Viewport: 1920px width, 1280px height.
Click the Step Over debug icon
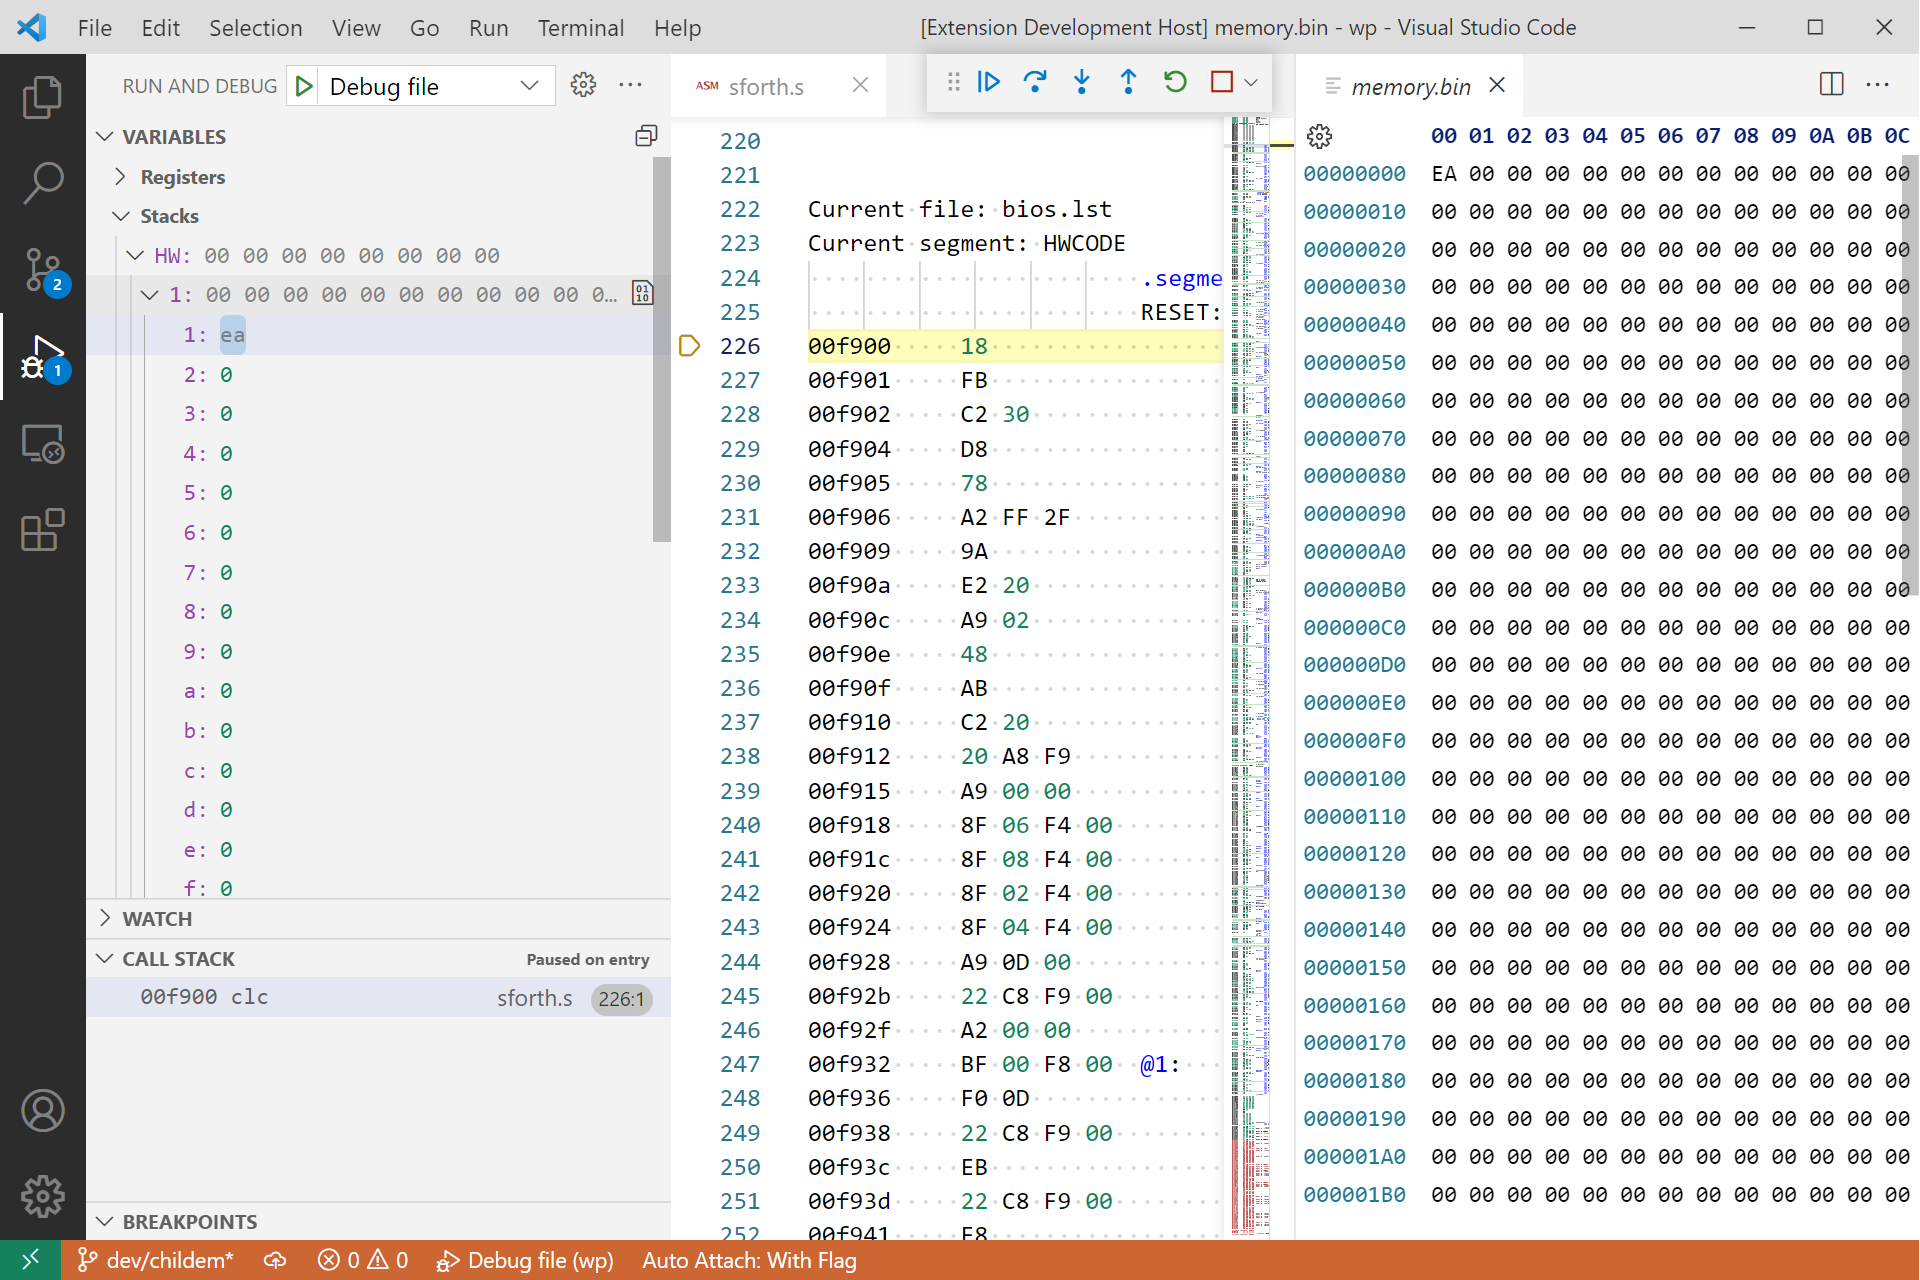click(1035, 82)
